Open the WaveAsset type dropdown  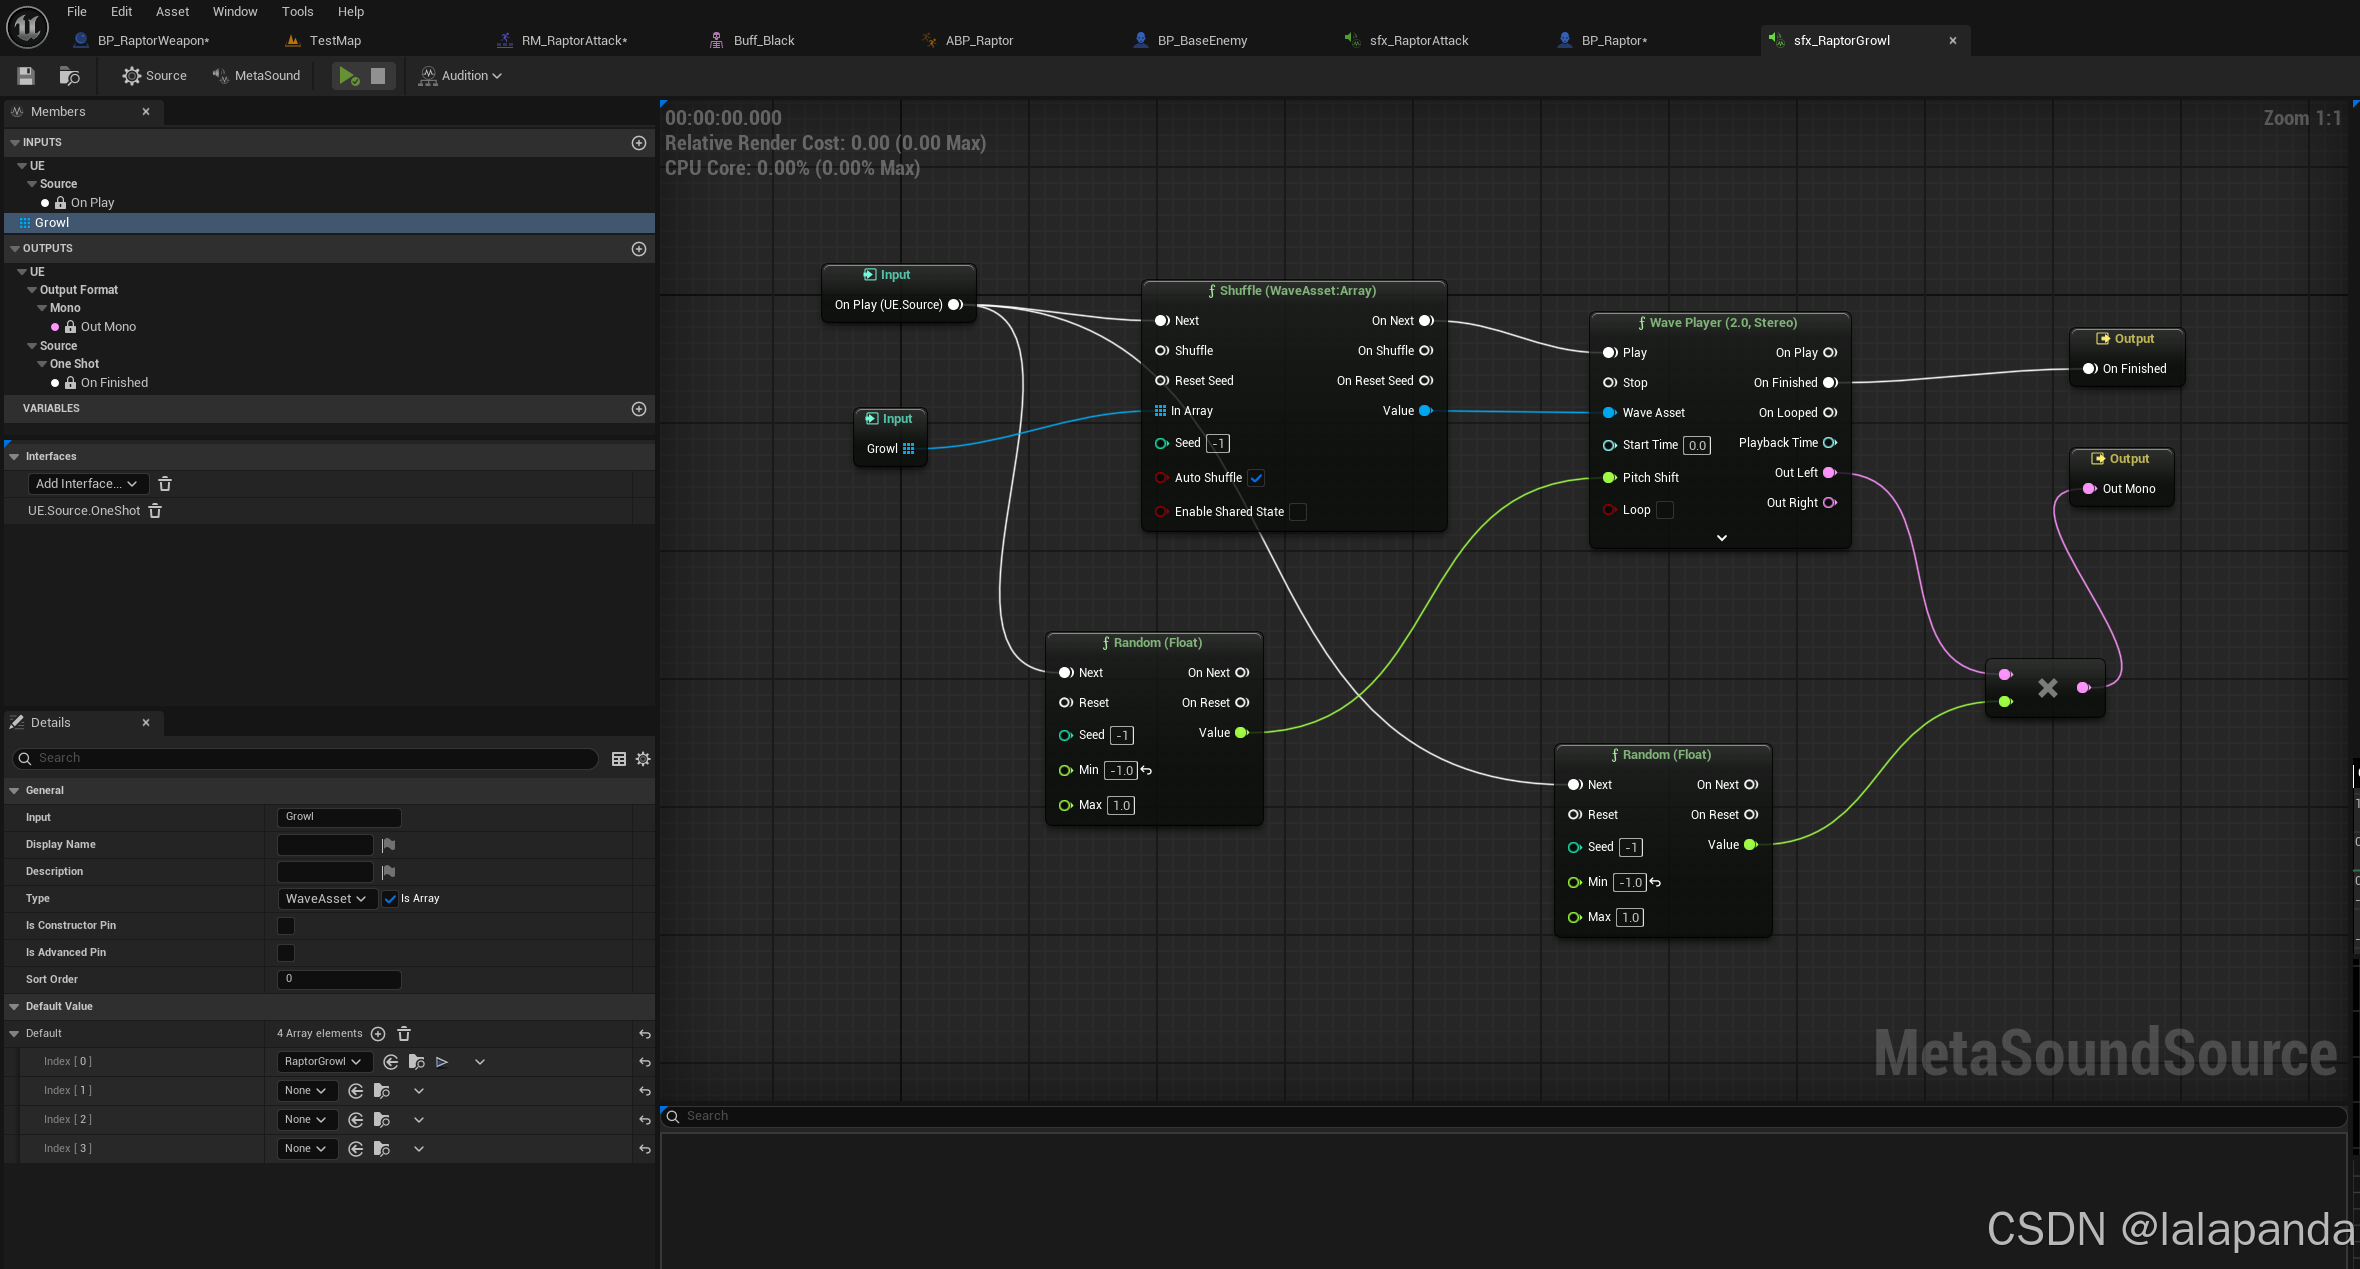(x=326, y=899)
